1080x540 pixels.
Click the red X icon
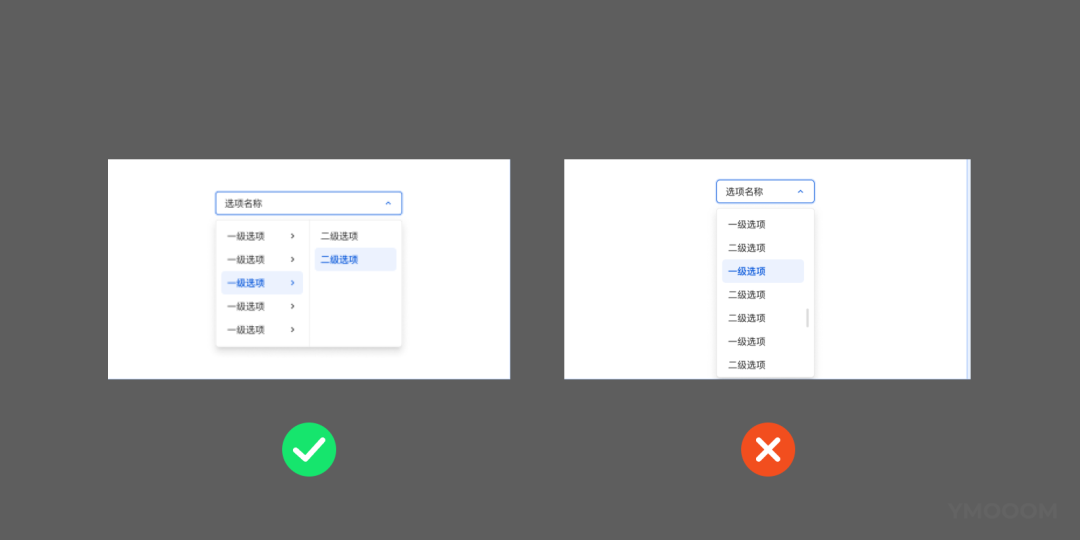pos(768,449)
